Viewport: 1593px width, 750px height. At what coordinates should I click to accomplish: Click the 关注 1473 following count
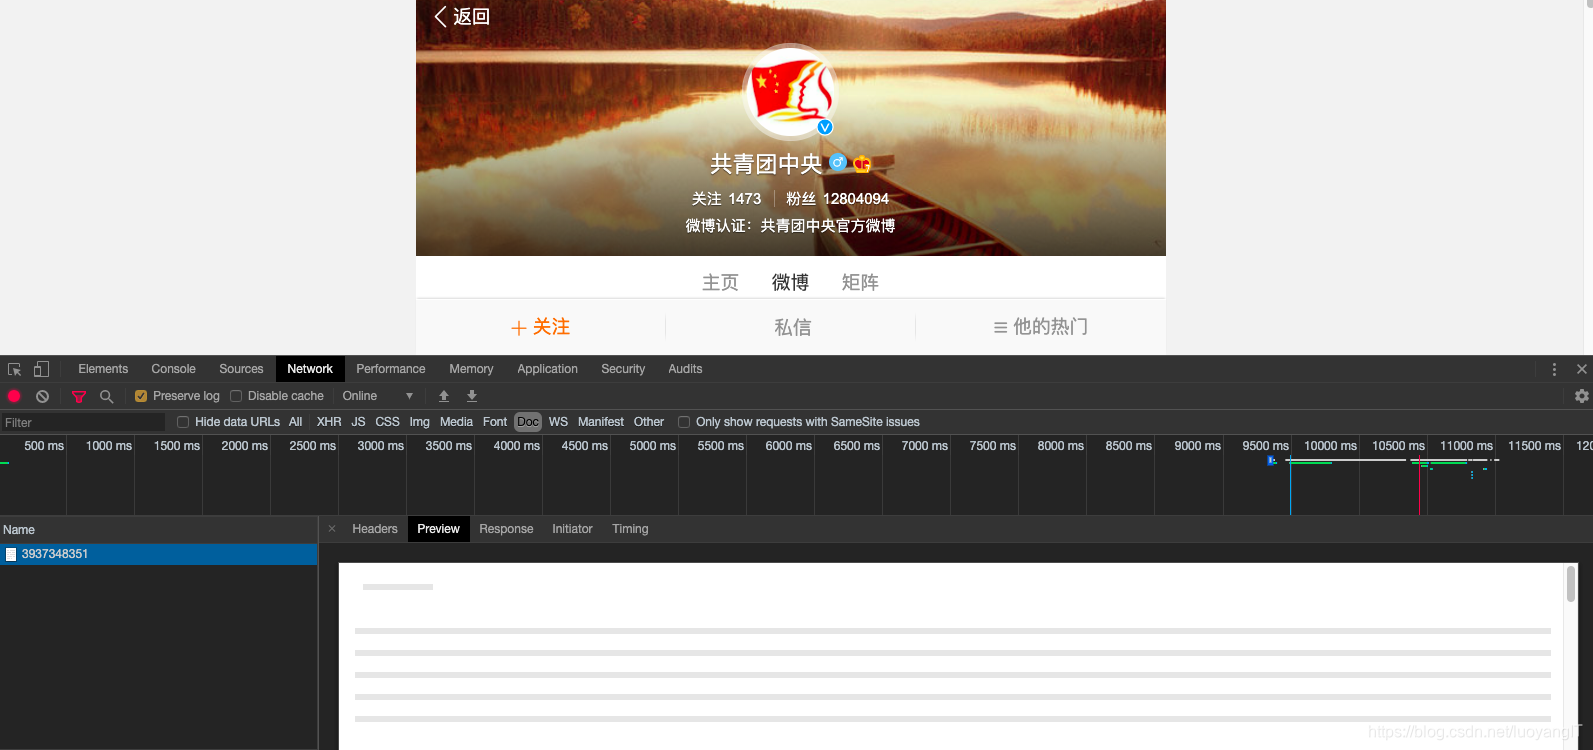(x=727, y=199)
